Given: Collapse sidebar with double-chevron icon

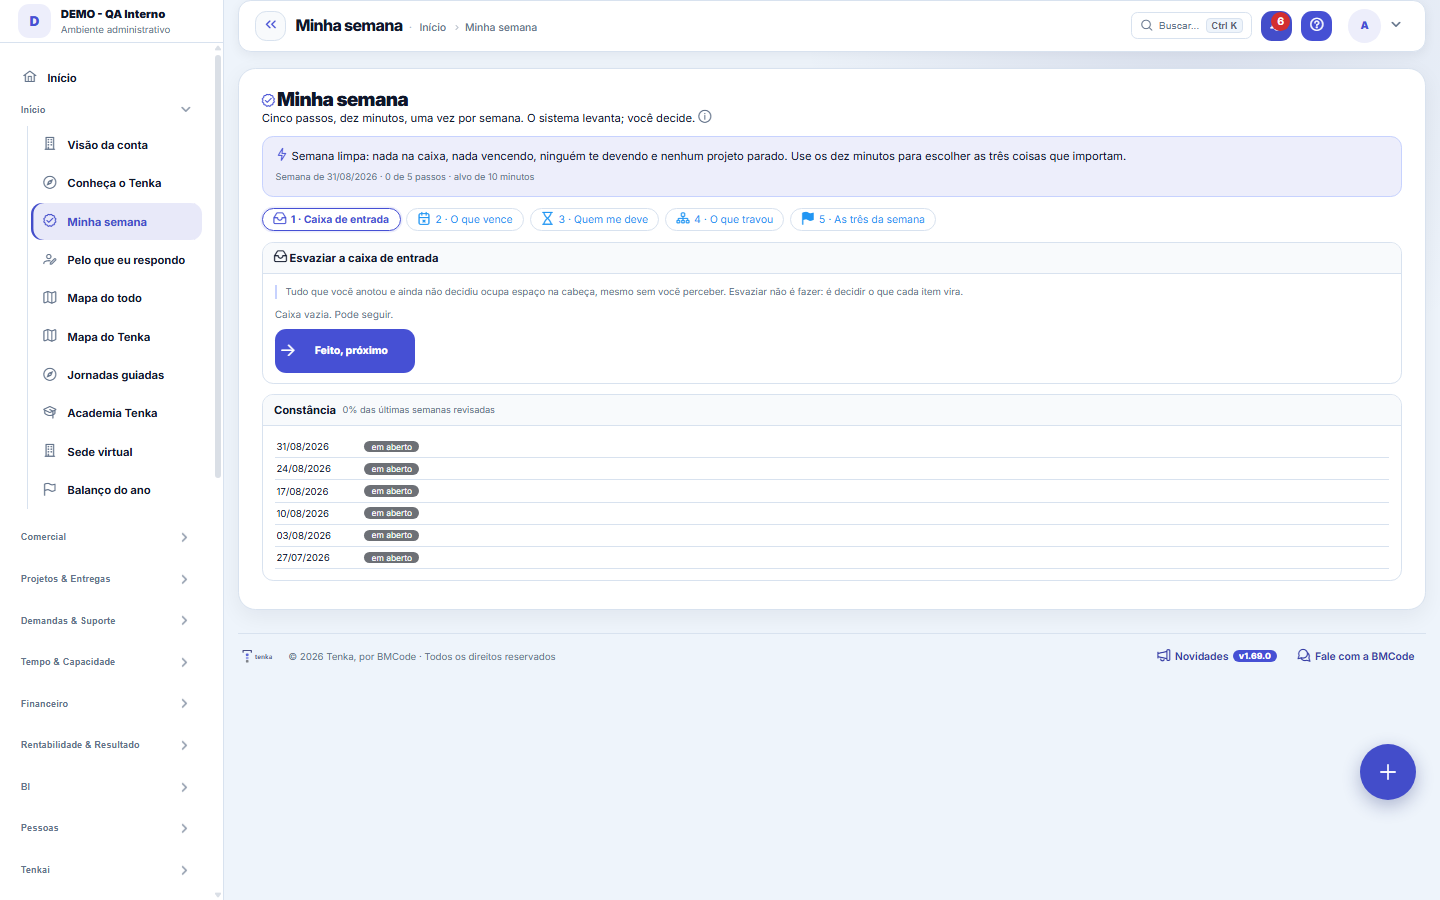Looking at the screenshot, I should click(x=271, y=26).
